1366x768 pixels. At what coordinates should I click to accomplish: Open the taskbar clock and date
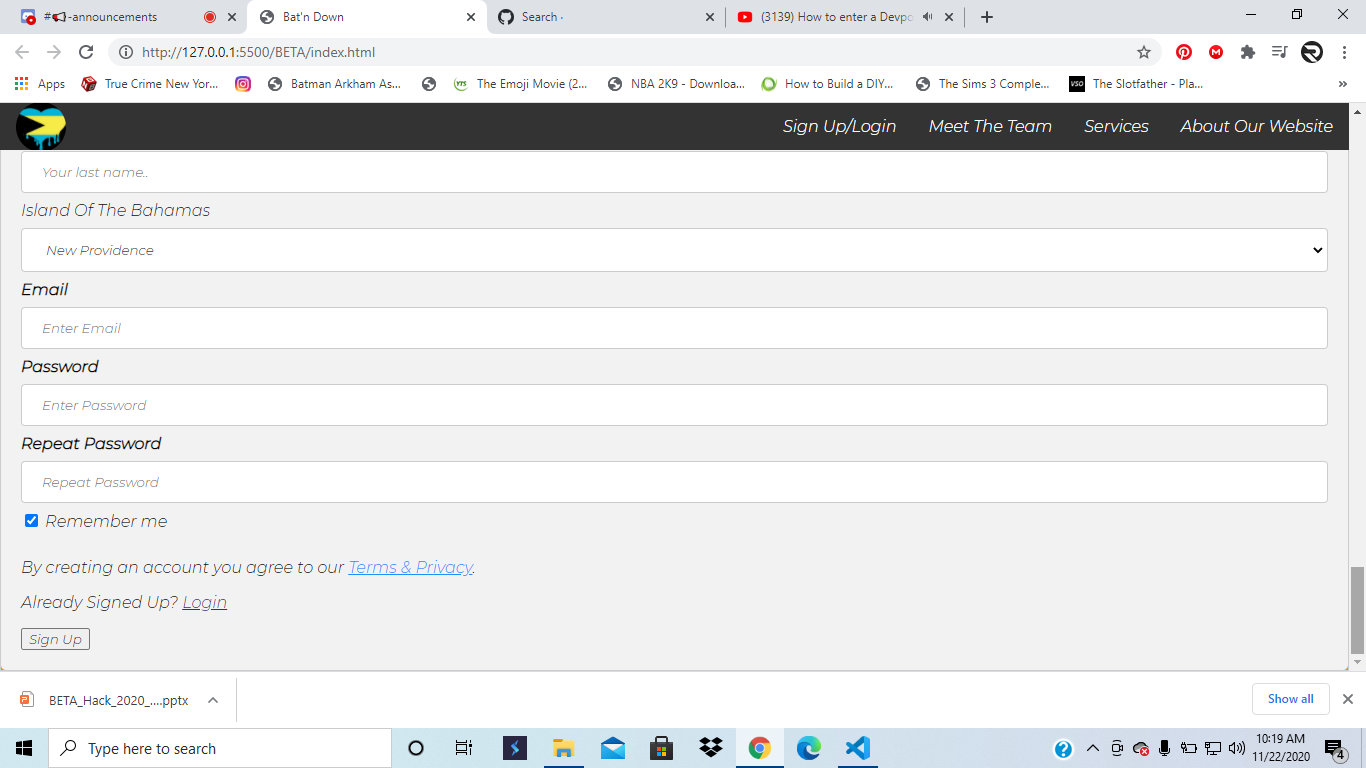pyautogui.click(x=1280, y=748)
